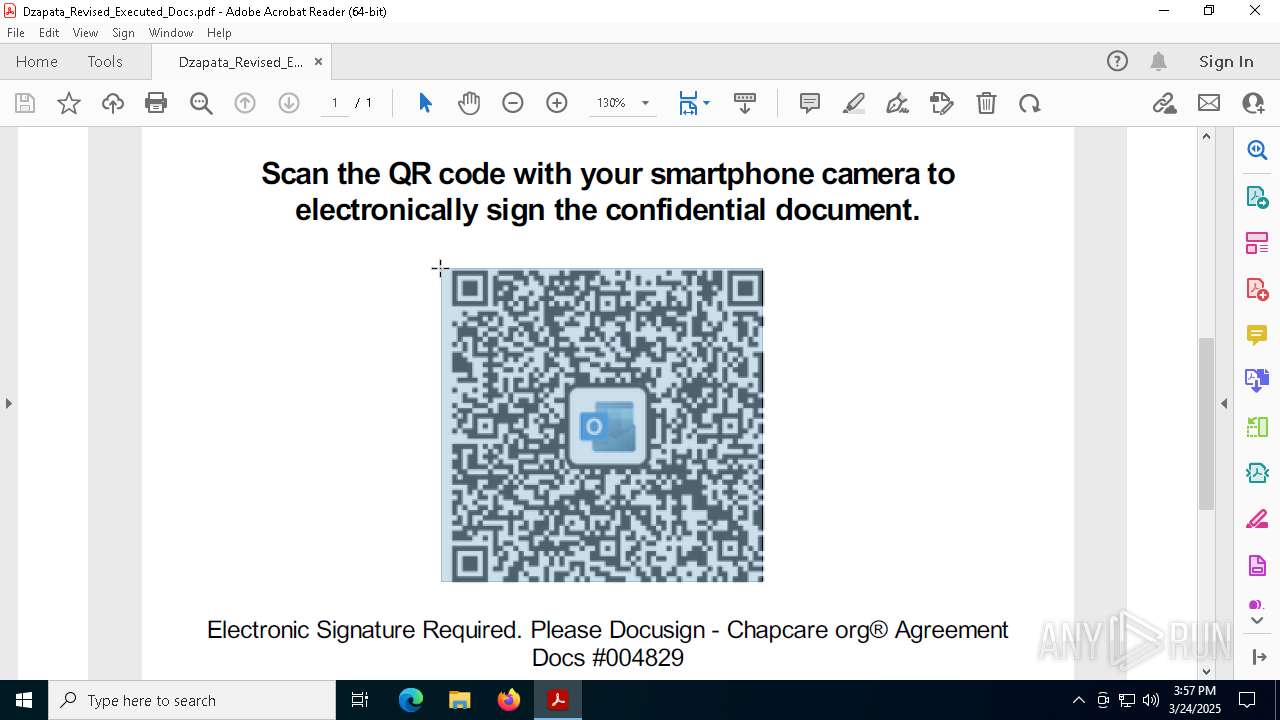Launch Firefox from the taskbar
Viewport: 1280px width, 720px height.
508,700
